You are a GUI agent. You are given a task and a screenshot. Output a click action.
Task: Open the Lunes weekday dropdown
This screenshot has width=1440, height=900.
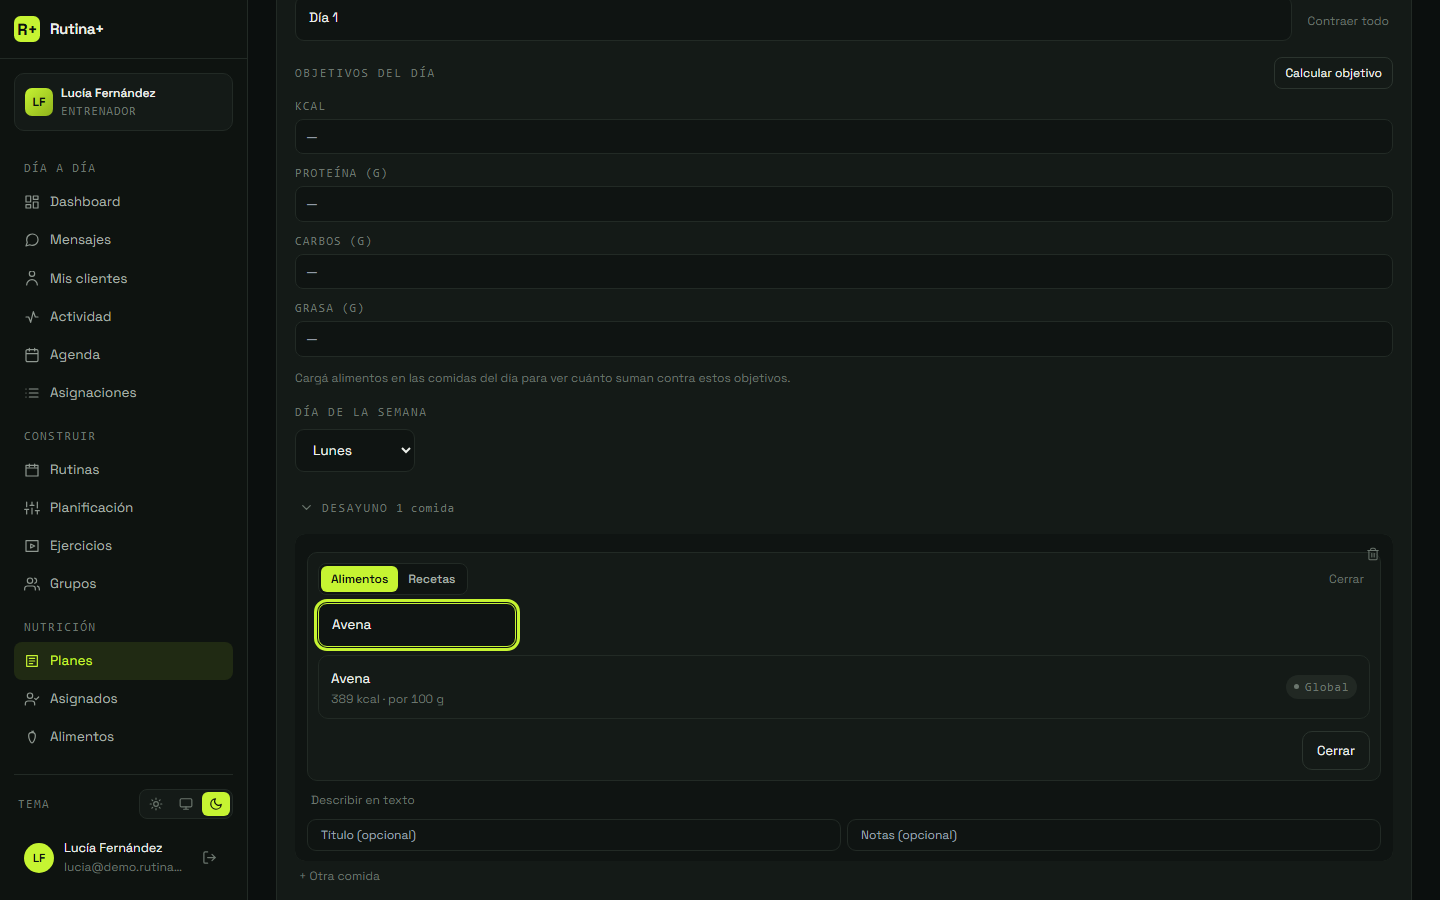(x=355, y=451)
